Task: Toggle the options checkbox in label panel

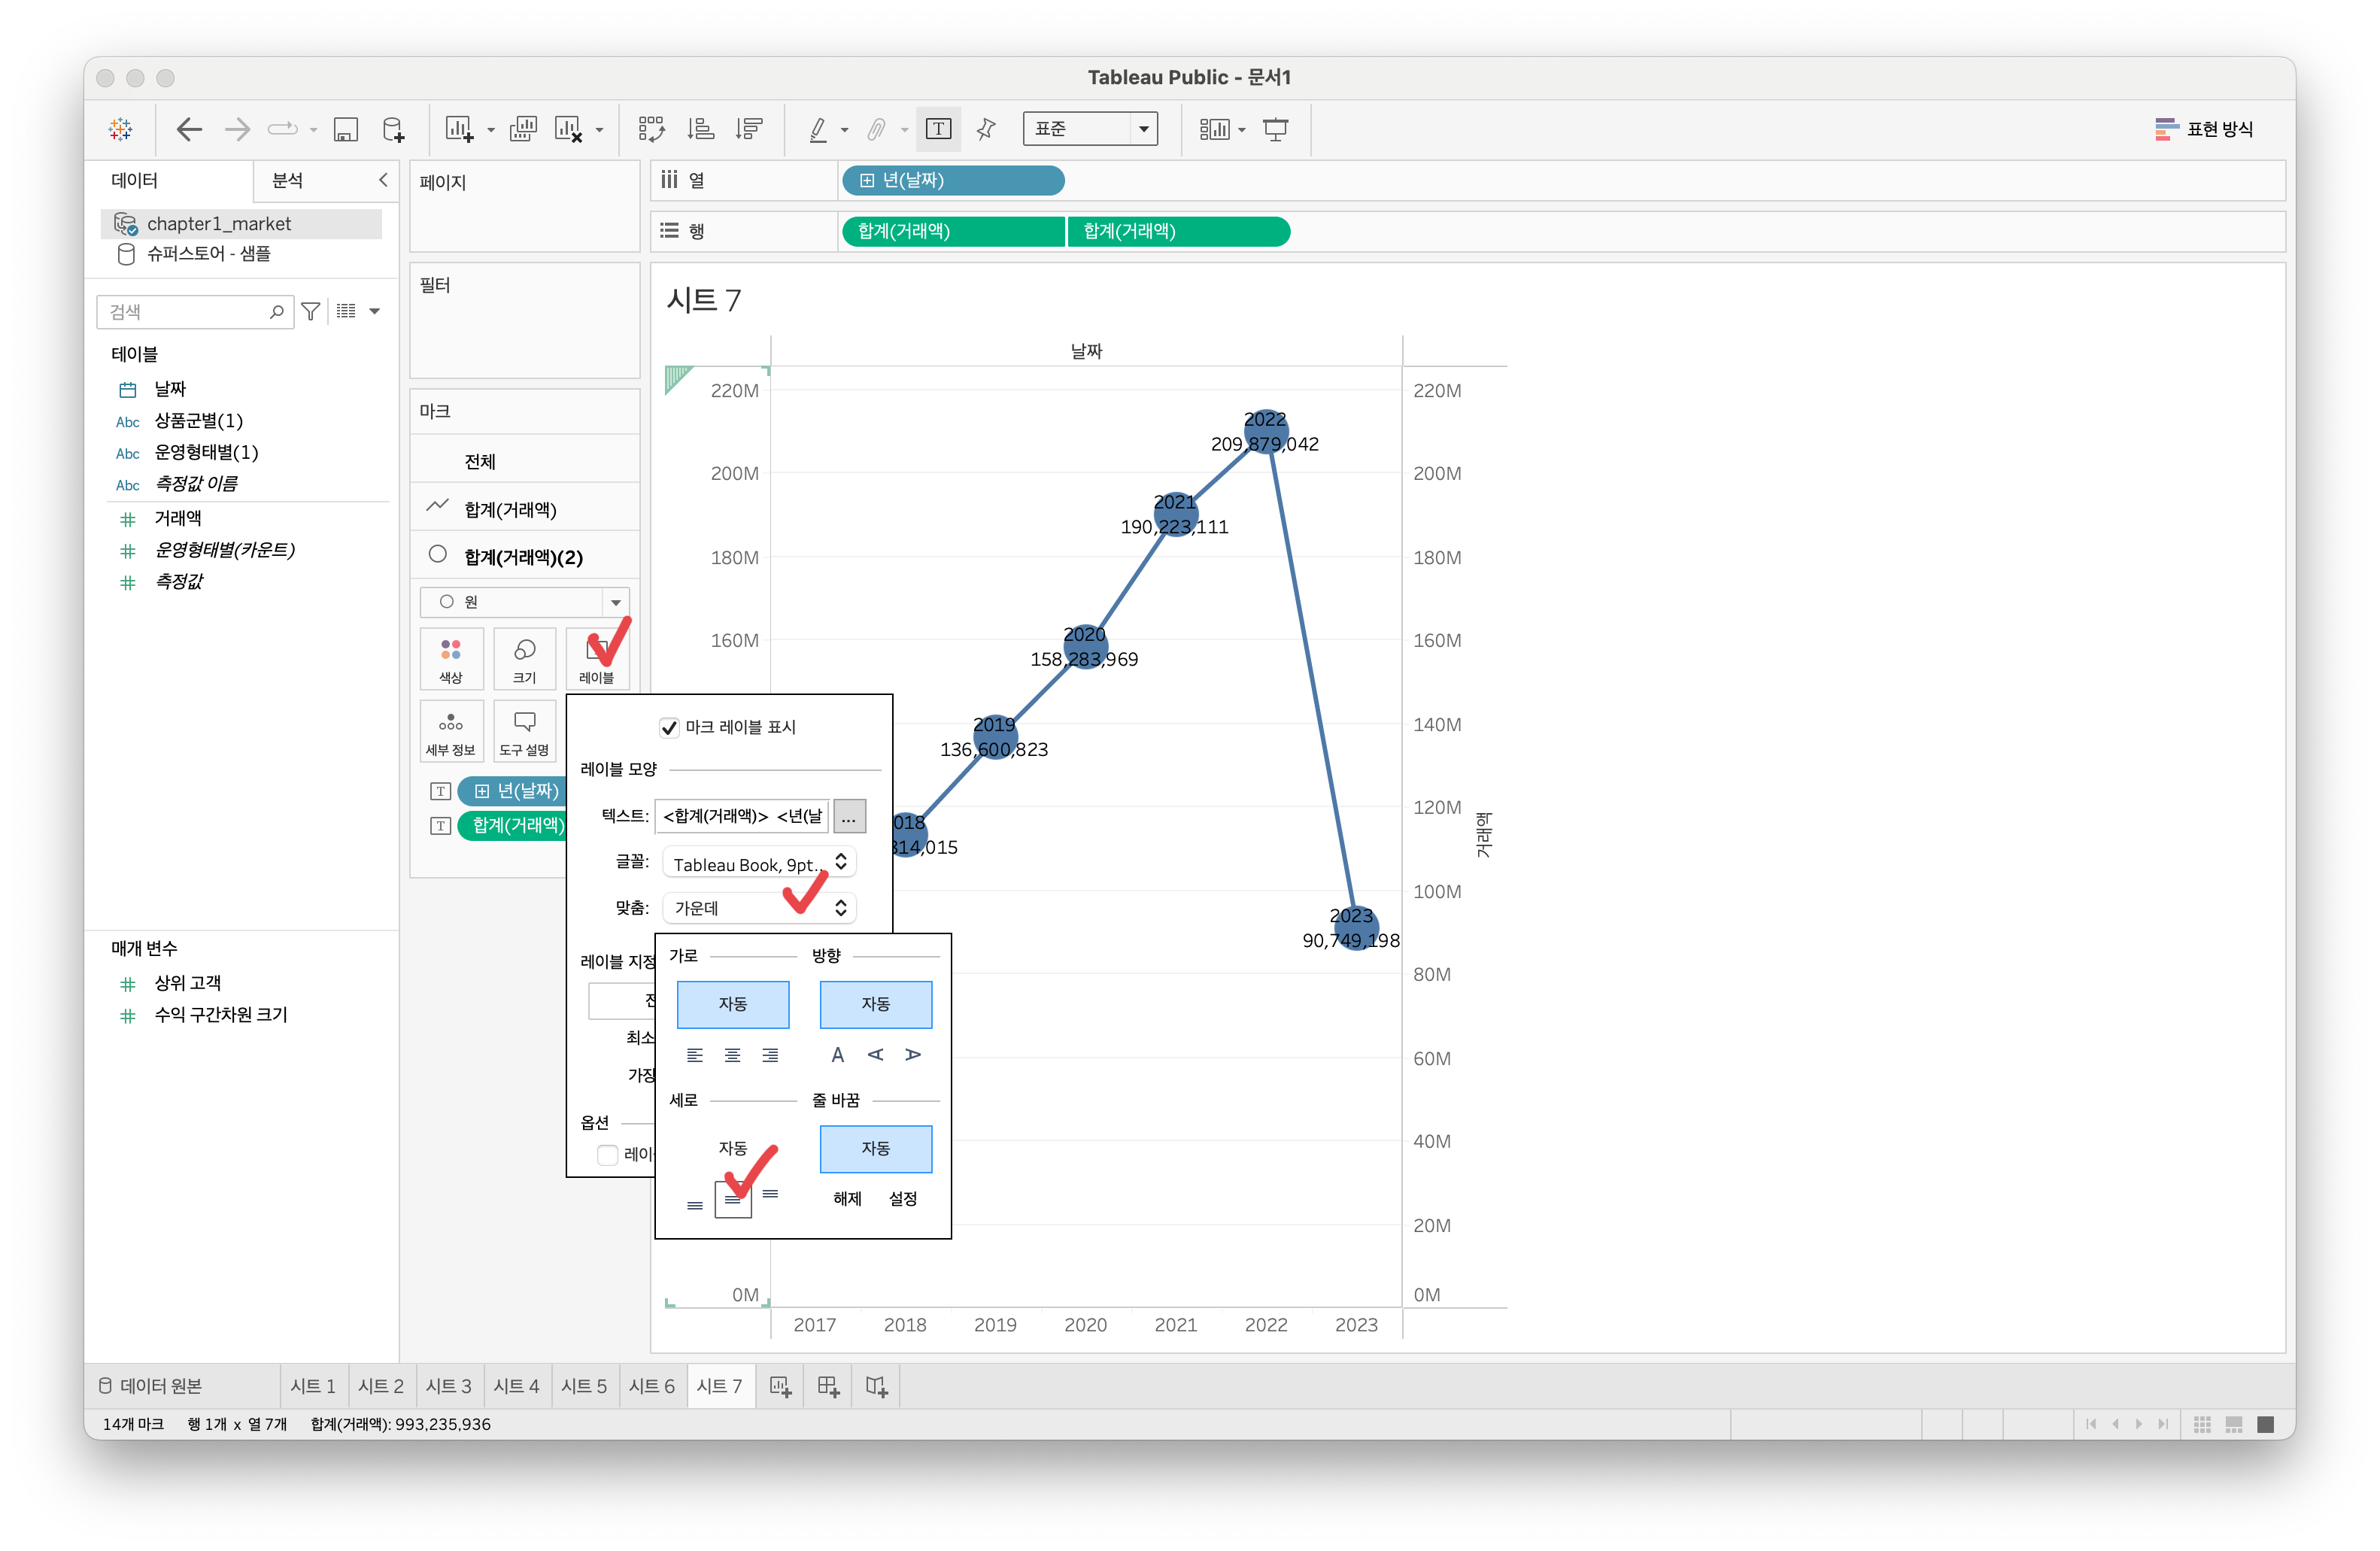Action: [x=607, y=1154]
